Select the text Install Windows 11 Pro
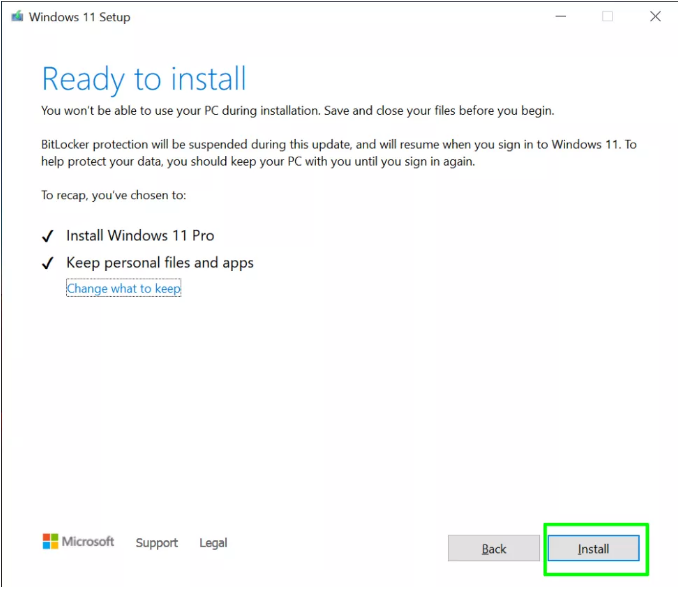The height and width of the screenshot is (590, 681). [x=141, y=236]
